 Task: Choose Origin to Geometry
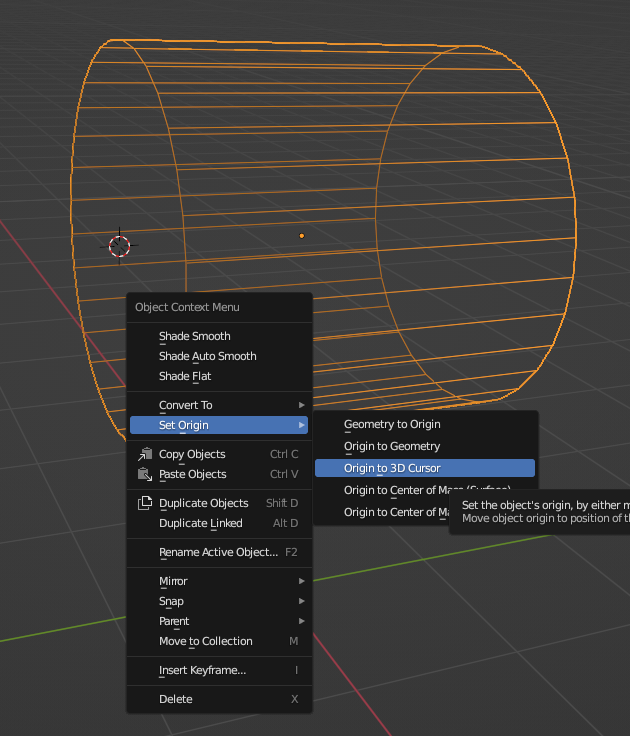coord(425,446)
